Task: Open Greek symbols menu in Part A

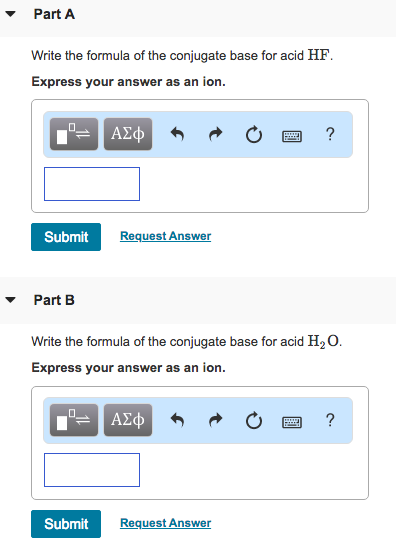Action: coord(128,134)
